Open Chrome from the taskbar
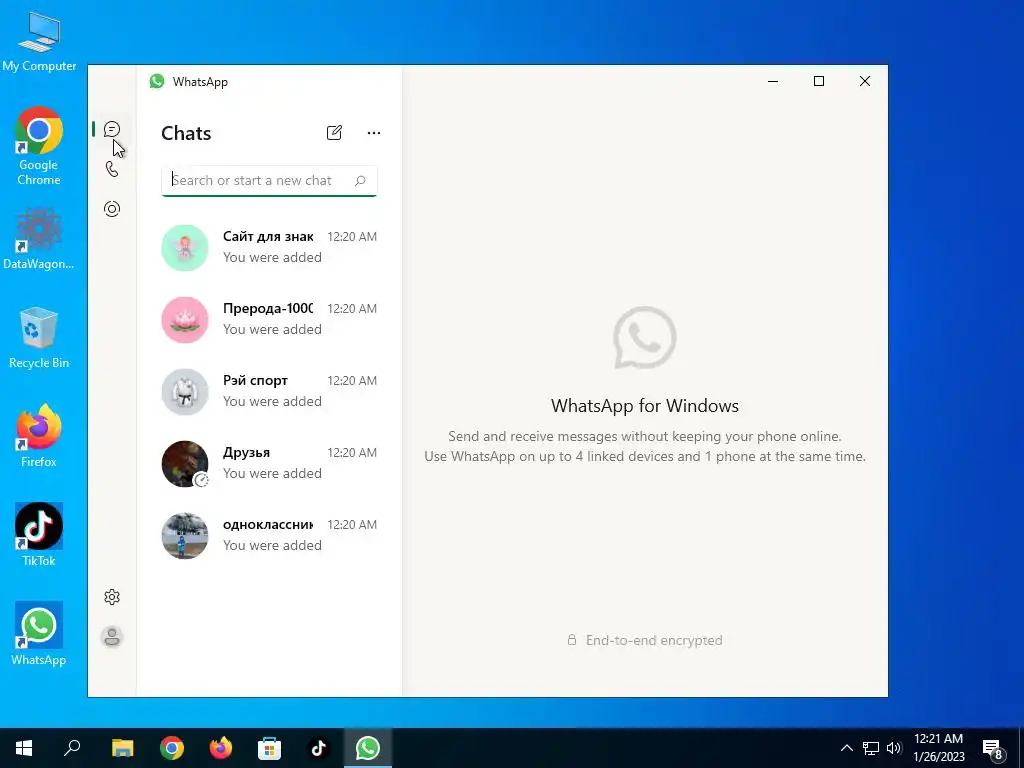Image resolution: width=1024 pixels, height=768 pixels. tap(172, 748)
